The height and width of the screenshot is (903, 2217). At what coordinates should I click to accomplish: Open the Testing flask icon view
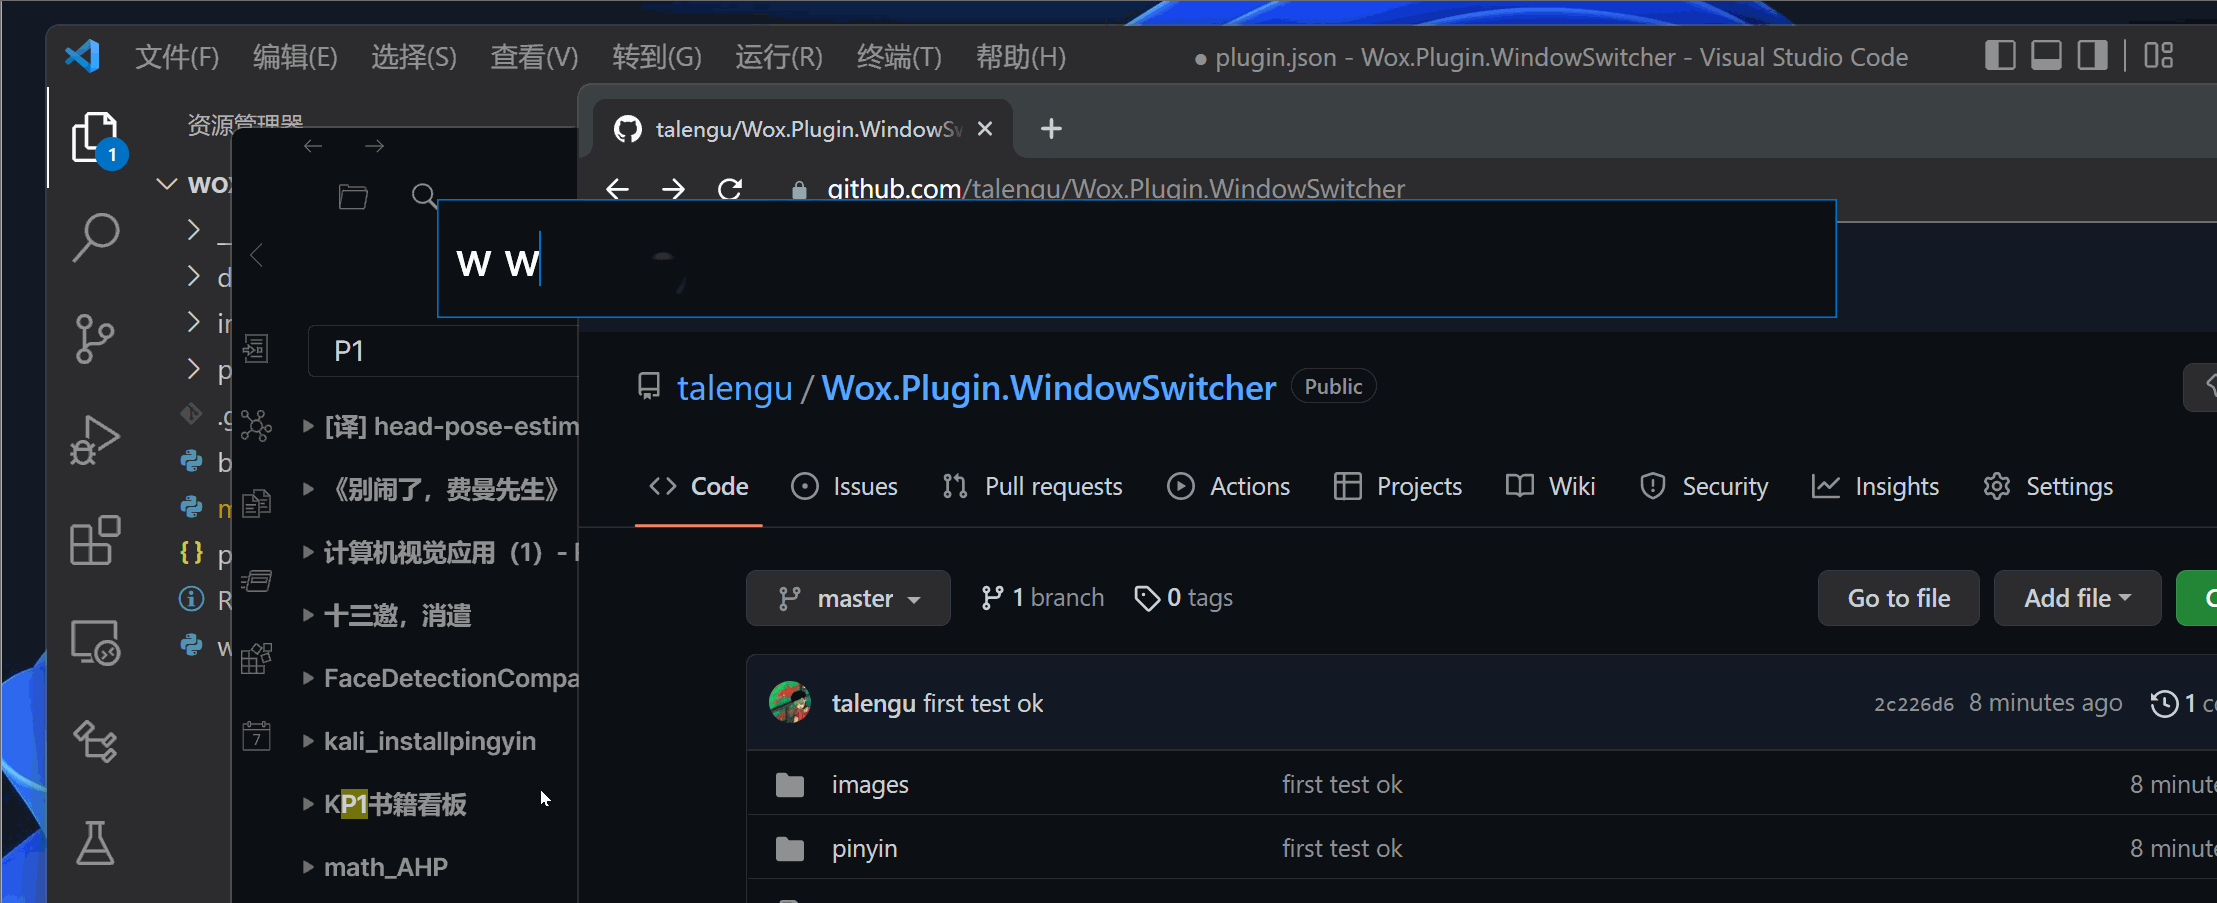(95, 843)
